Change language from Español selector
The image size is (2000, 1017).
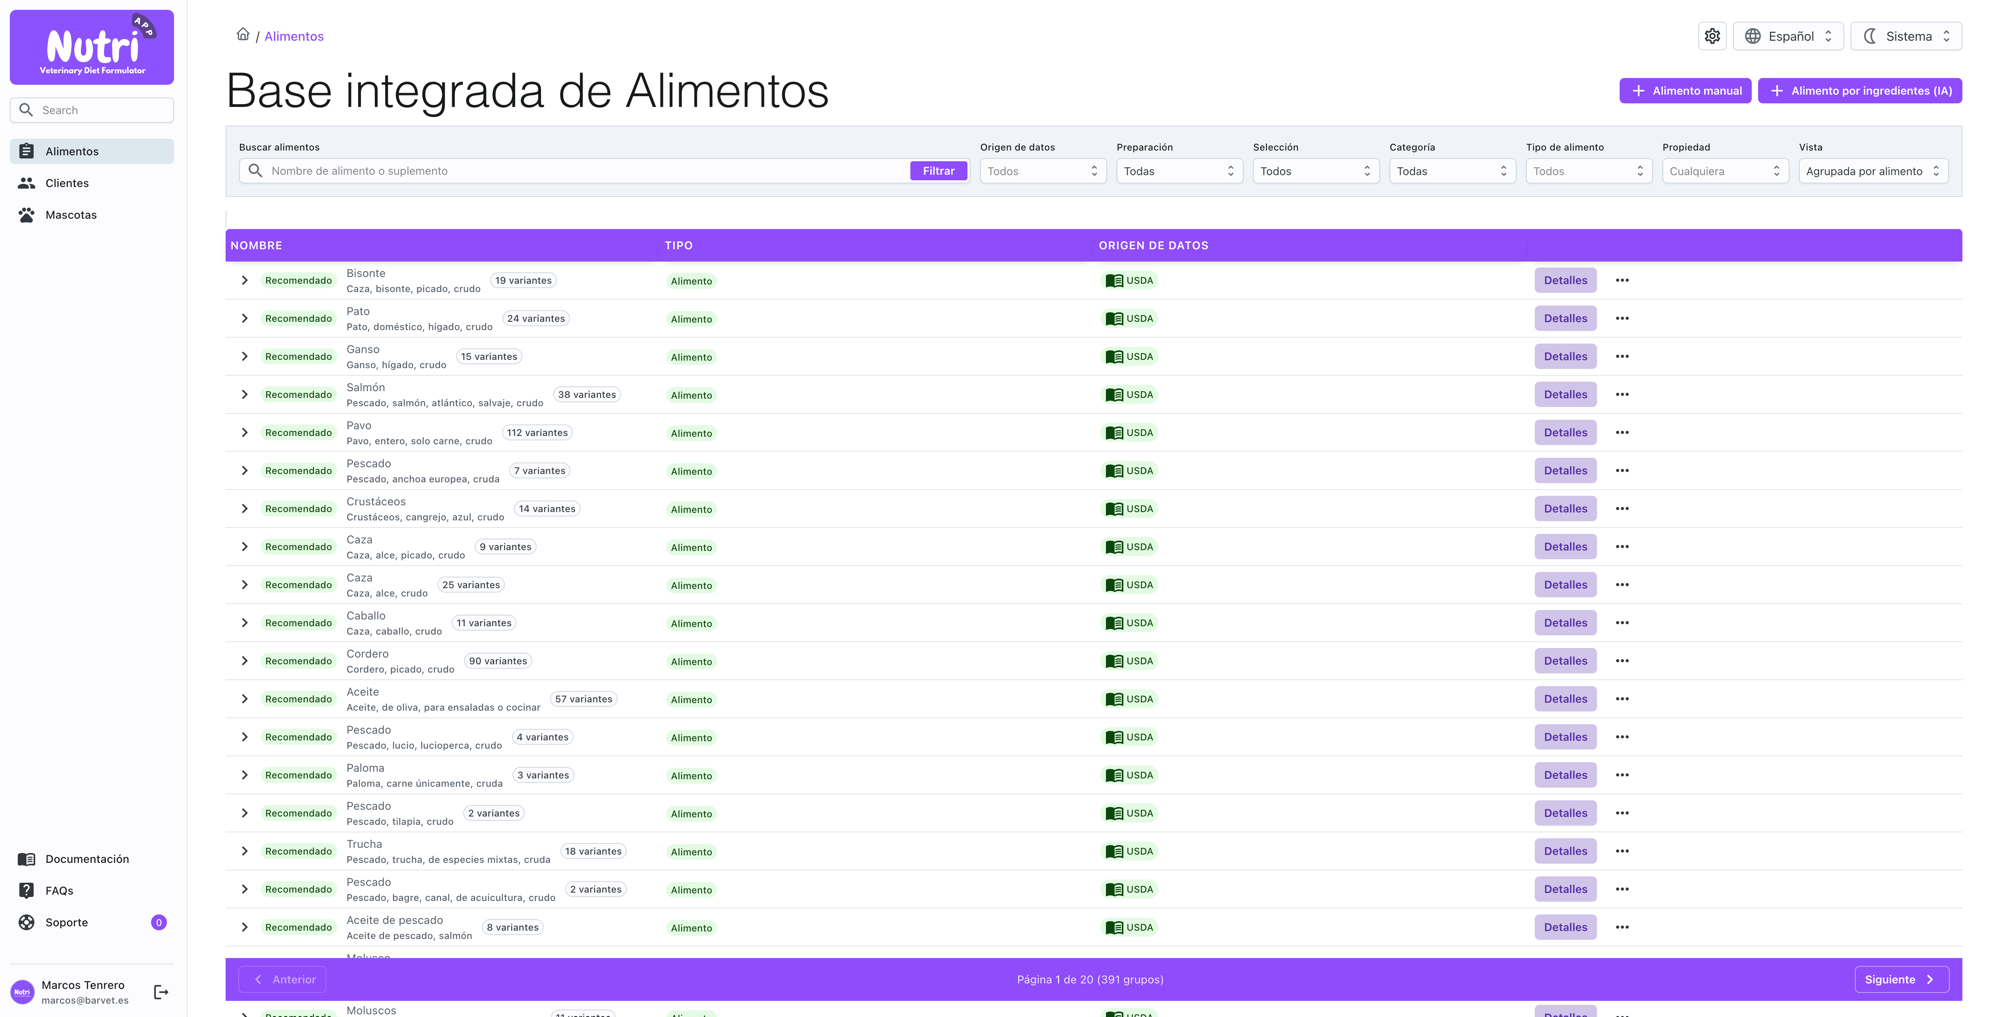[x=1788, y=36]
